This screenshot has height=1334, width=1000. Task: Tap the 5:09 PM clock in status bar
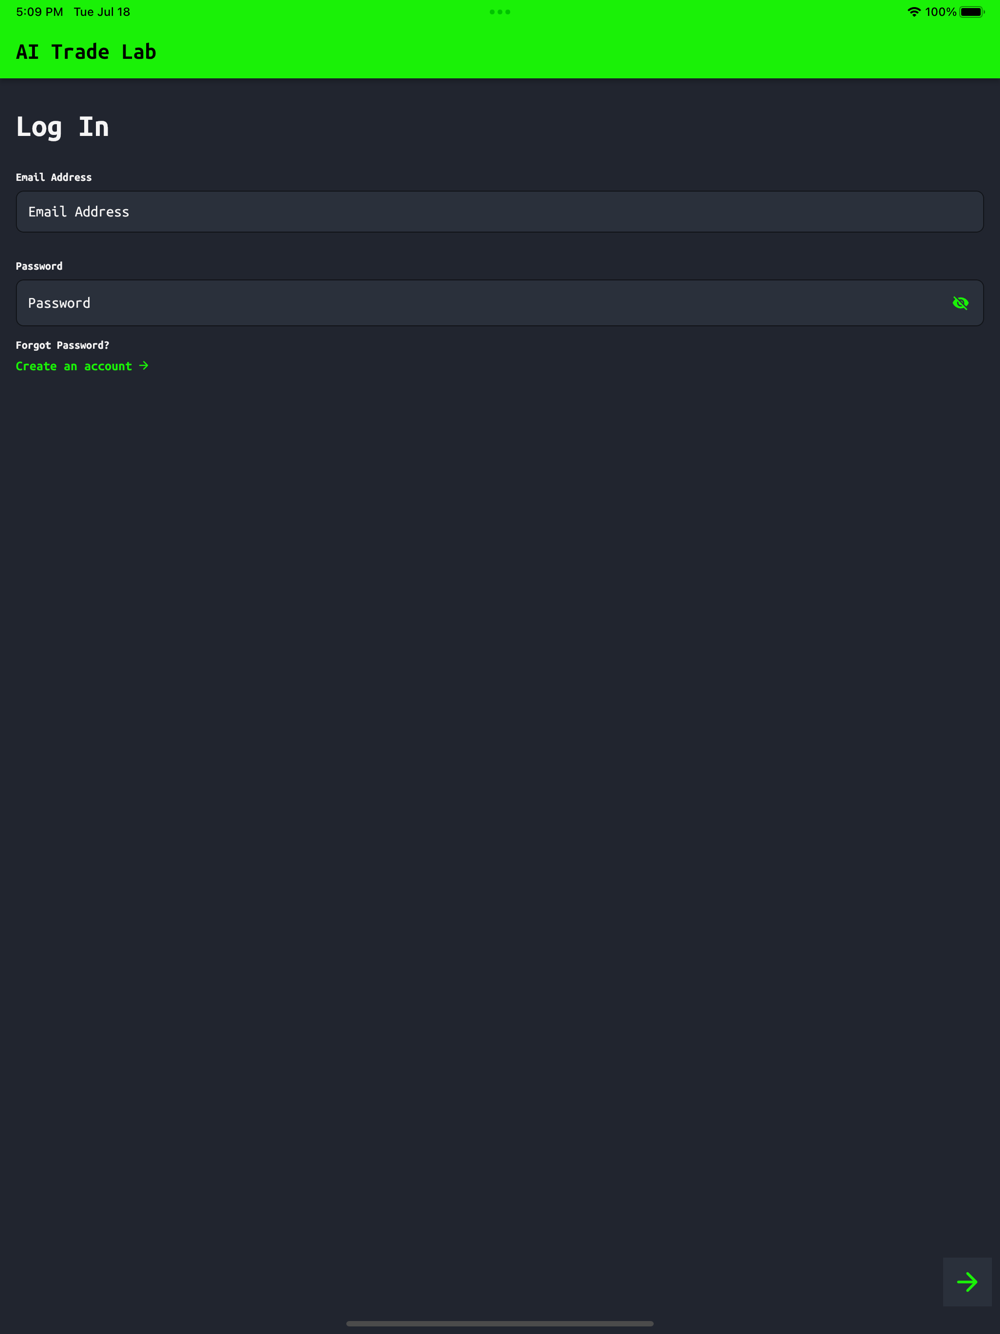click(x=39, y=12)
